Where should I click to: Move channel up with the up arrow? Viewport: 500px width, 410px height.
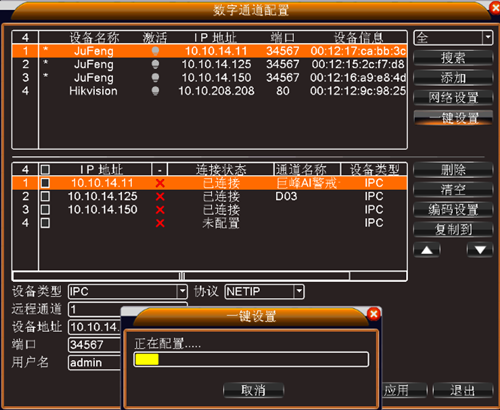[427, 250]
